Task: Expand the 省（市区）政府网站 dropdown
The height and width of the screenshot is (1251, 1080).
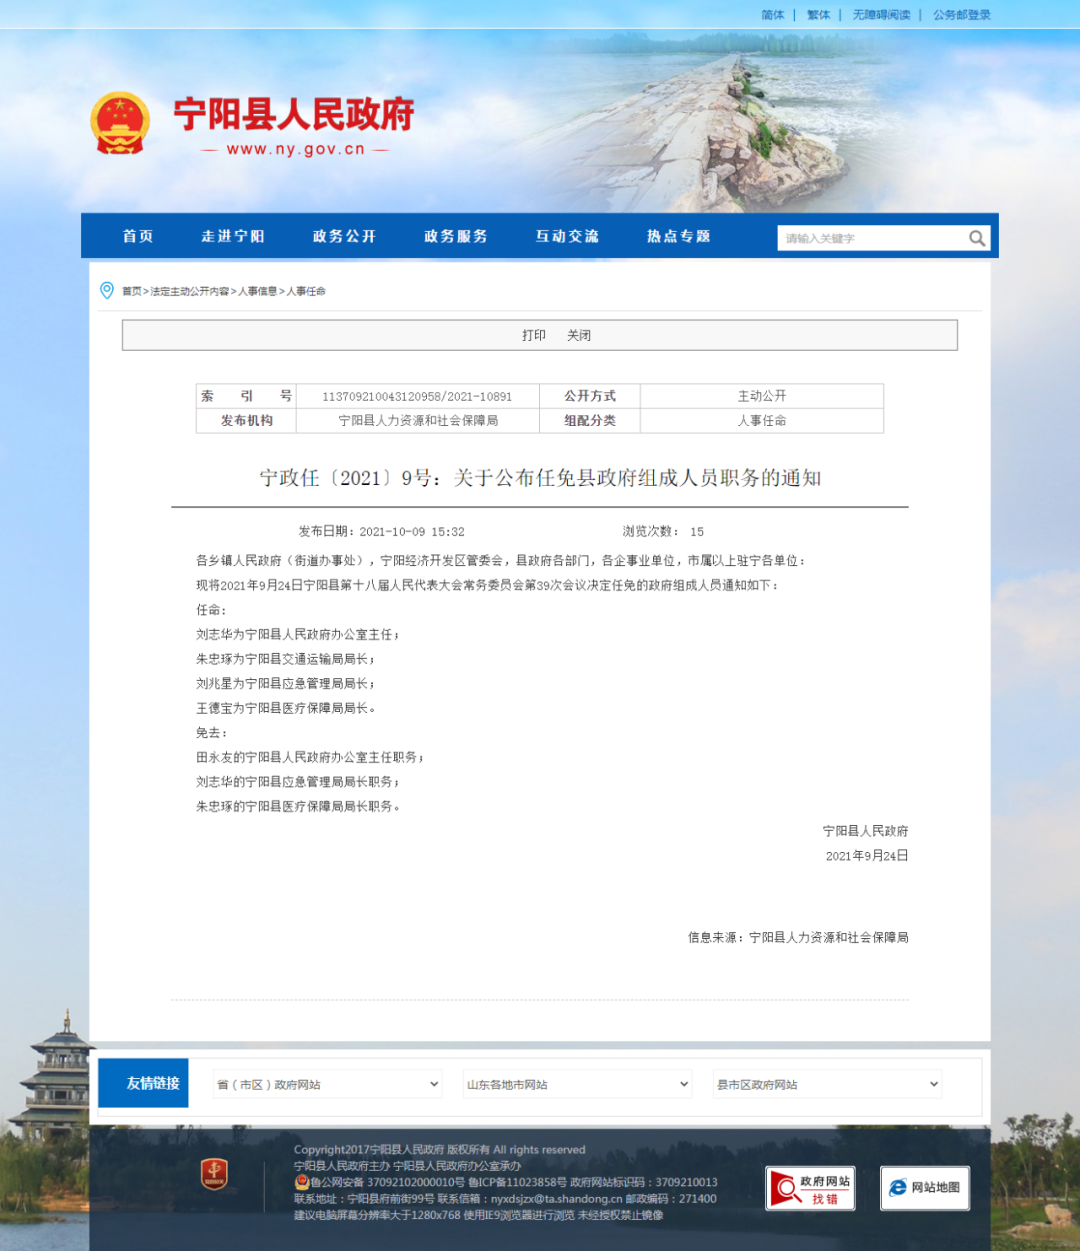Action: point(327,1084)
